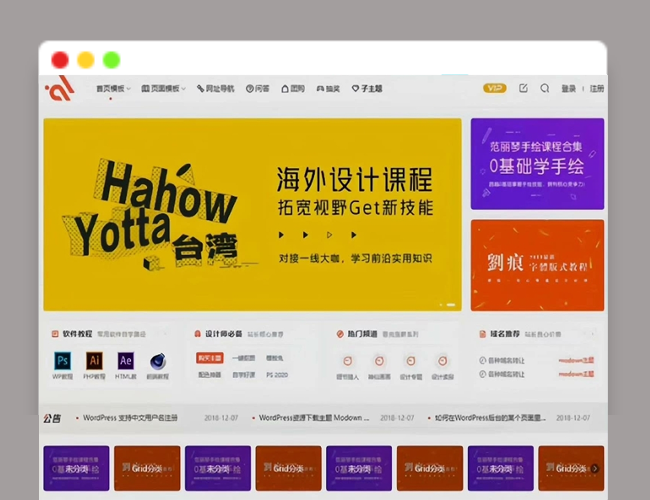Open the After Effects Ae tutorial icon
This screenshot has width=650, height=500.
pos(126,360)
